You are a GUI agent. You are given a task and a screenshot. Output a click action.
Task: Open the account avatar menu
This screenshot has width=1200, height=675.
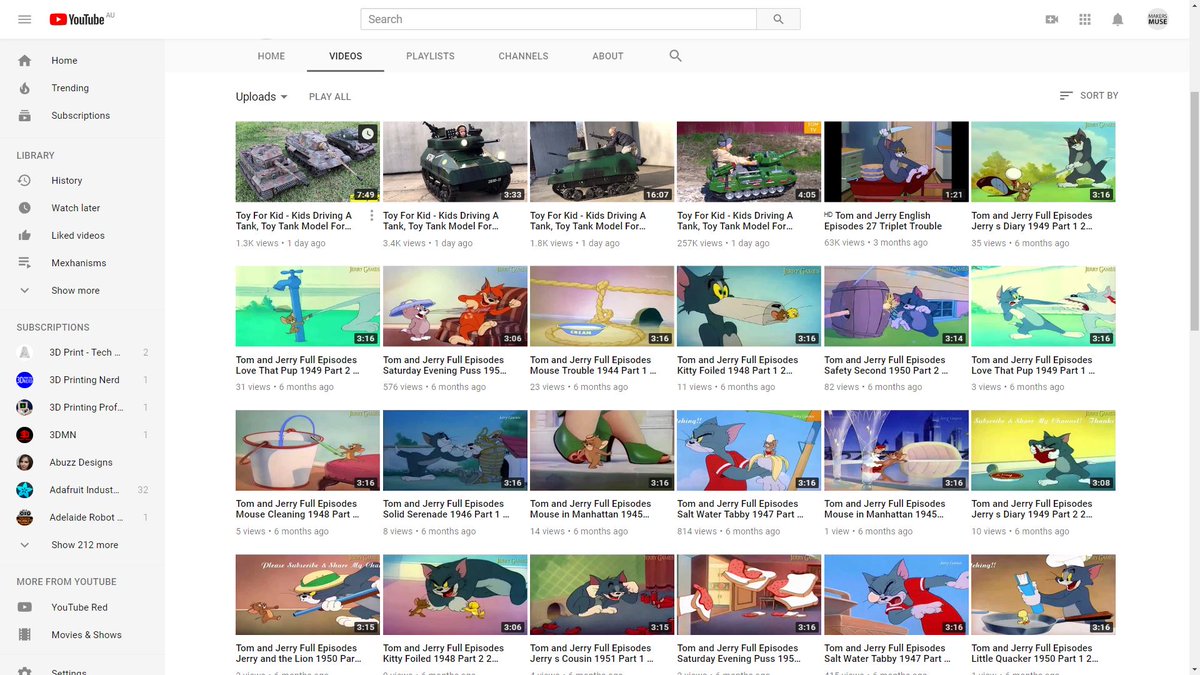[1157, 19]
